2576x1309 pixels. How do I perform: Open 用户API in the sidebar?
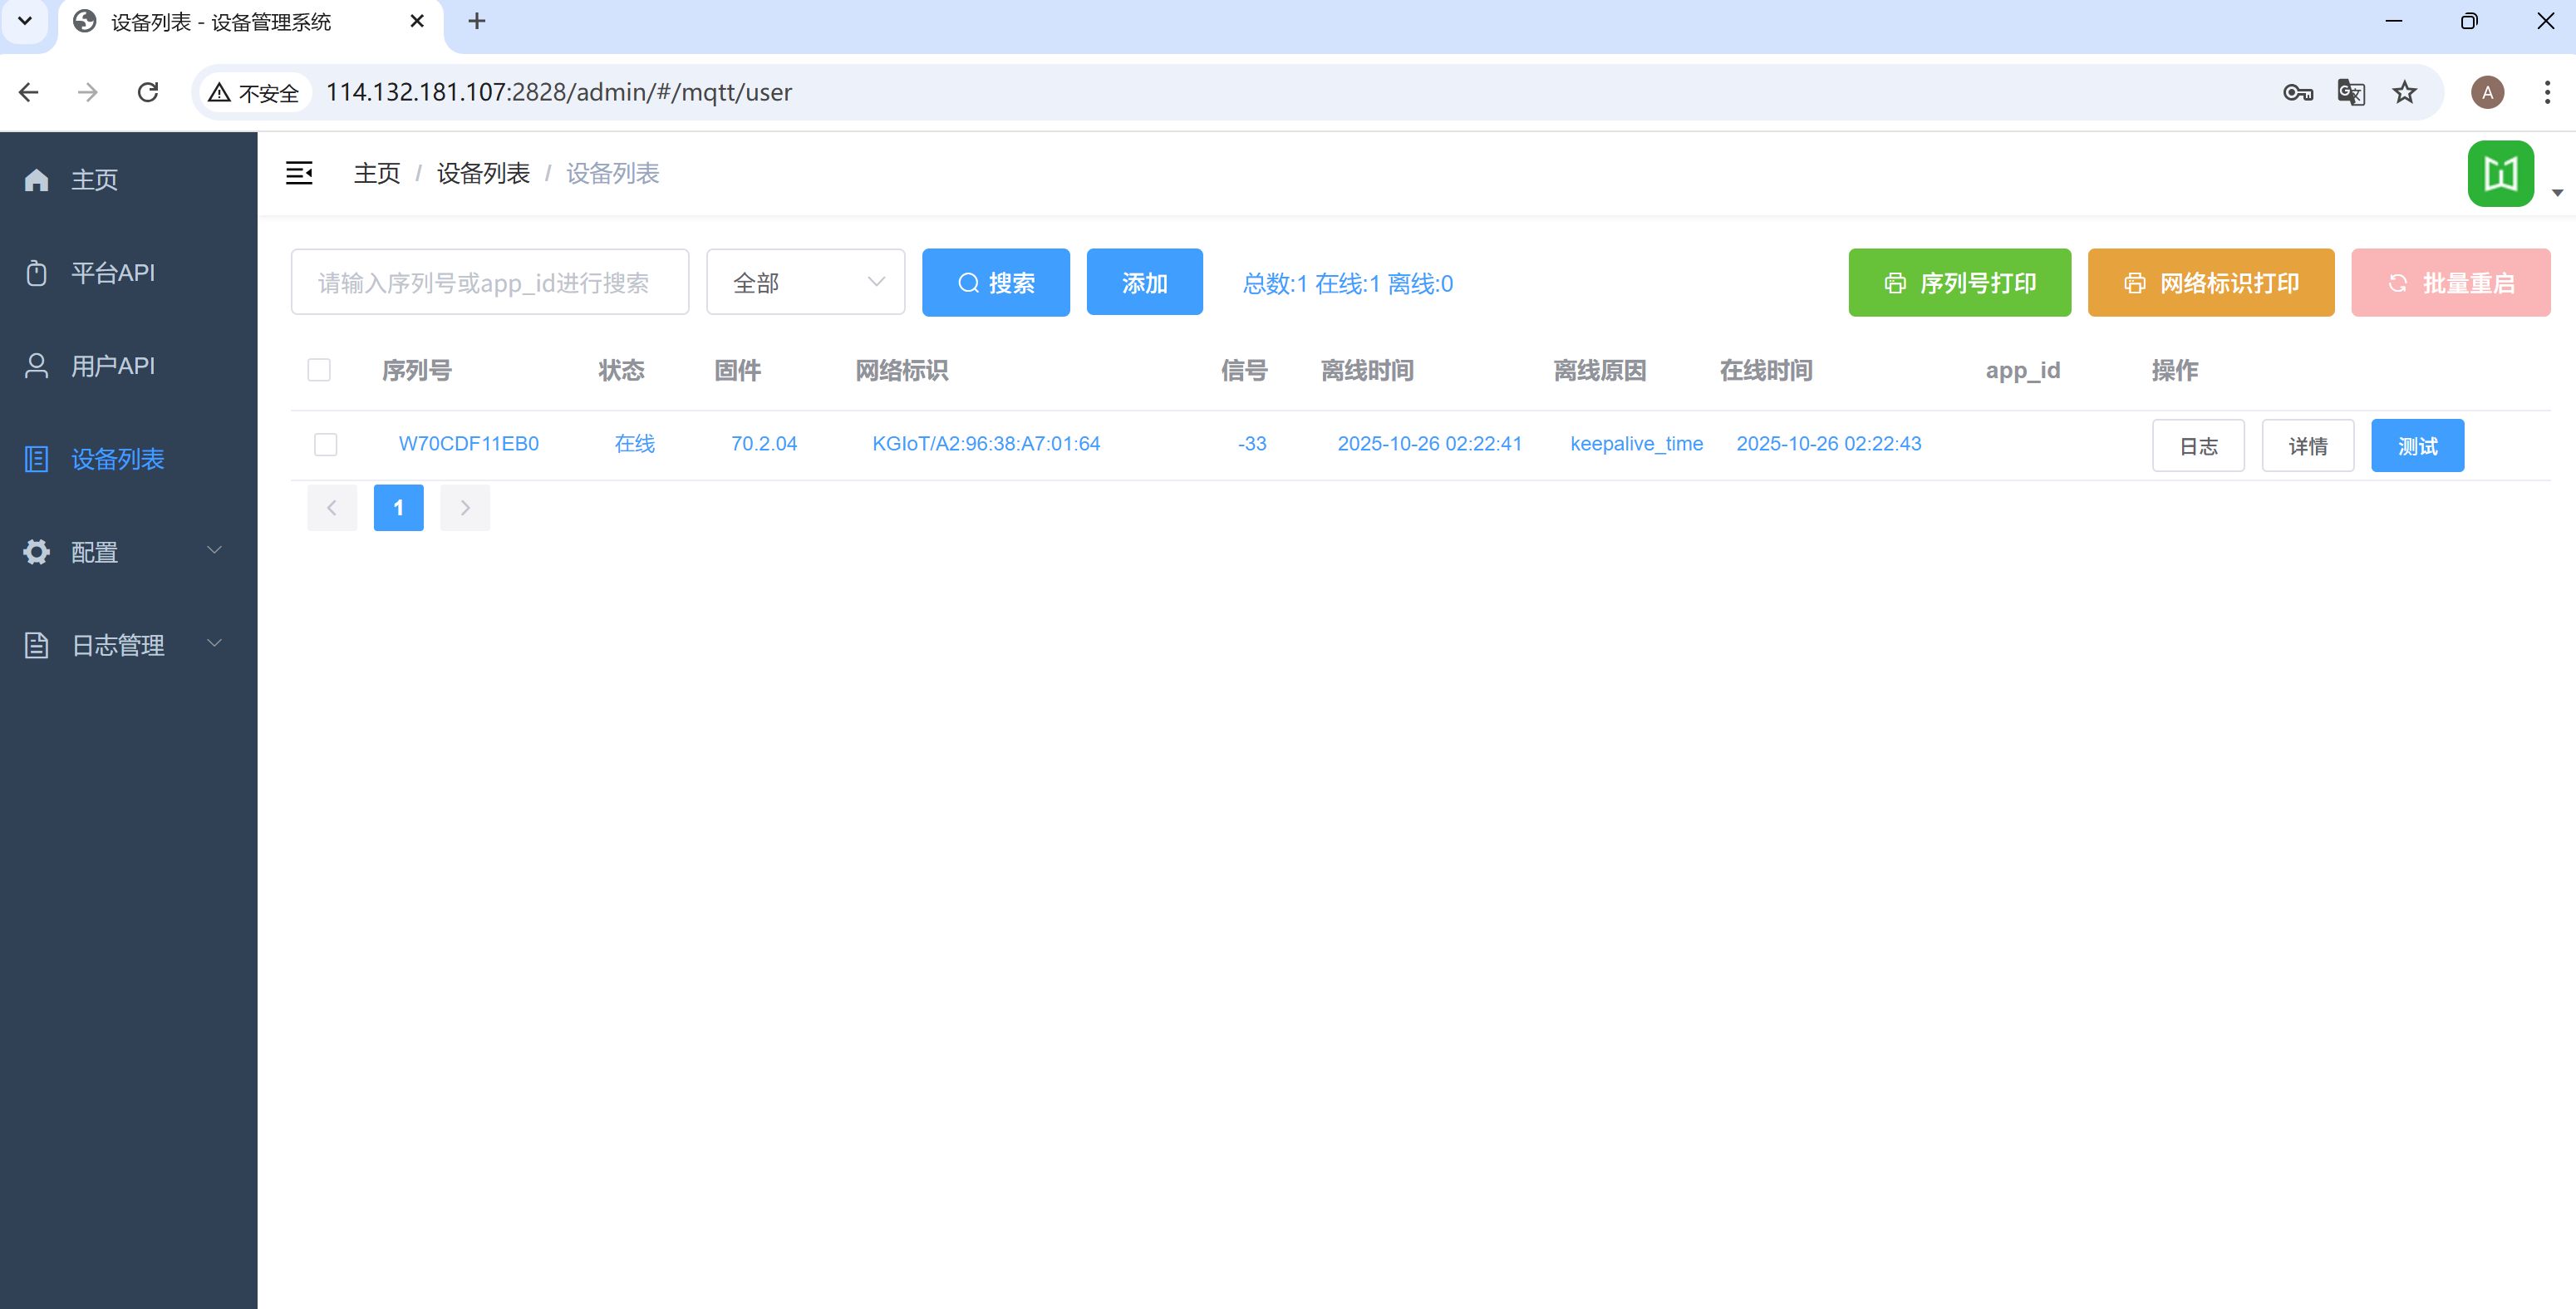tap(112, 366)
